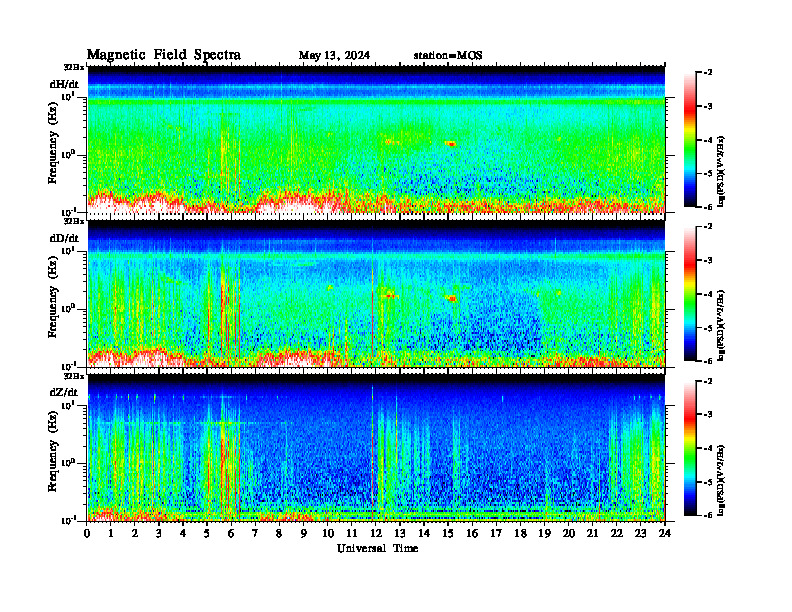This screenshot has height=612, width=792.
Task: Click the "-3" value on the dZ/dt color scale
Action: 708,415
